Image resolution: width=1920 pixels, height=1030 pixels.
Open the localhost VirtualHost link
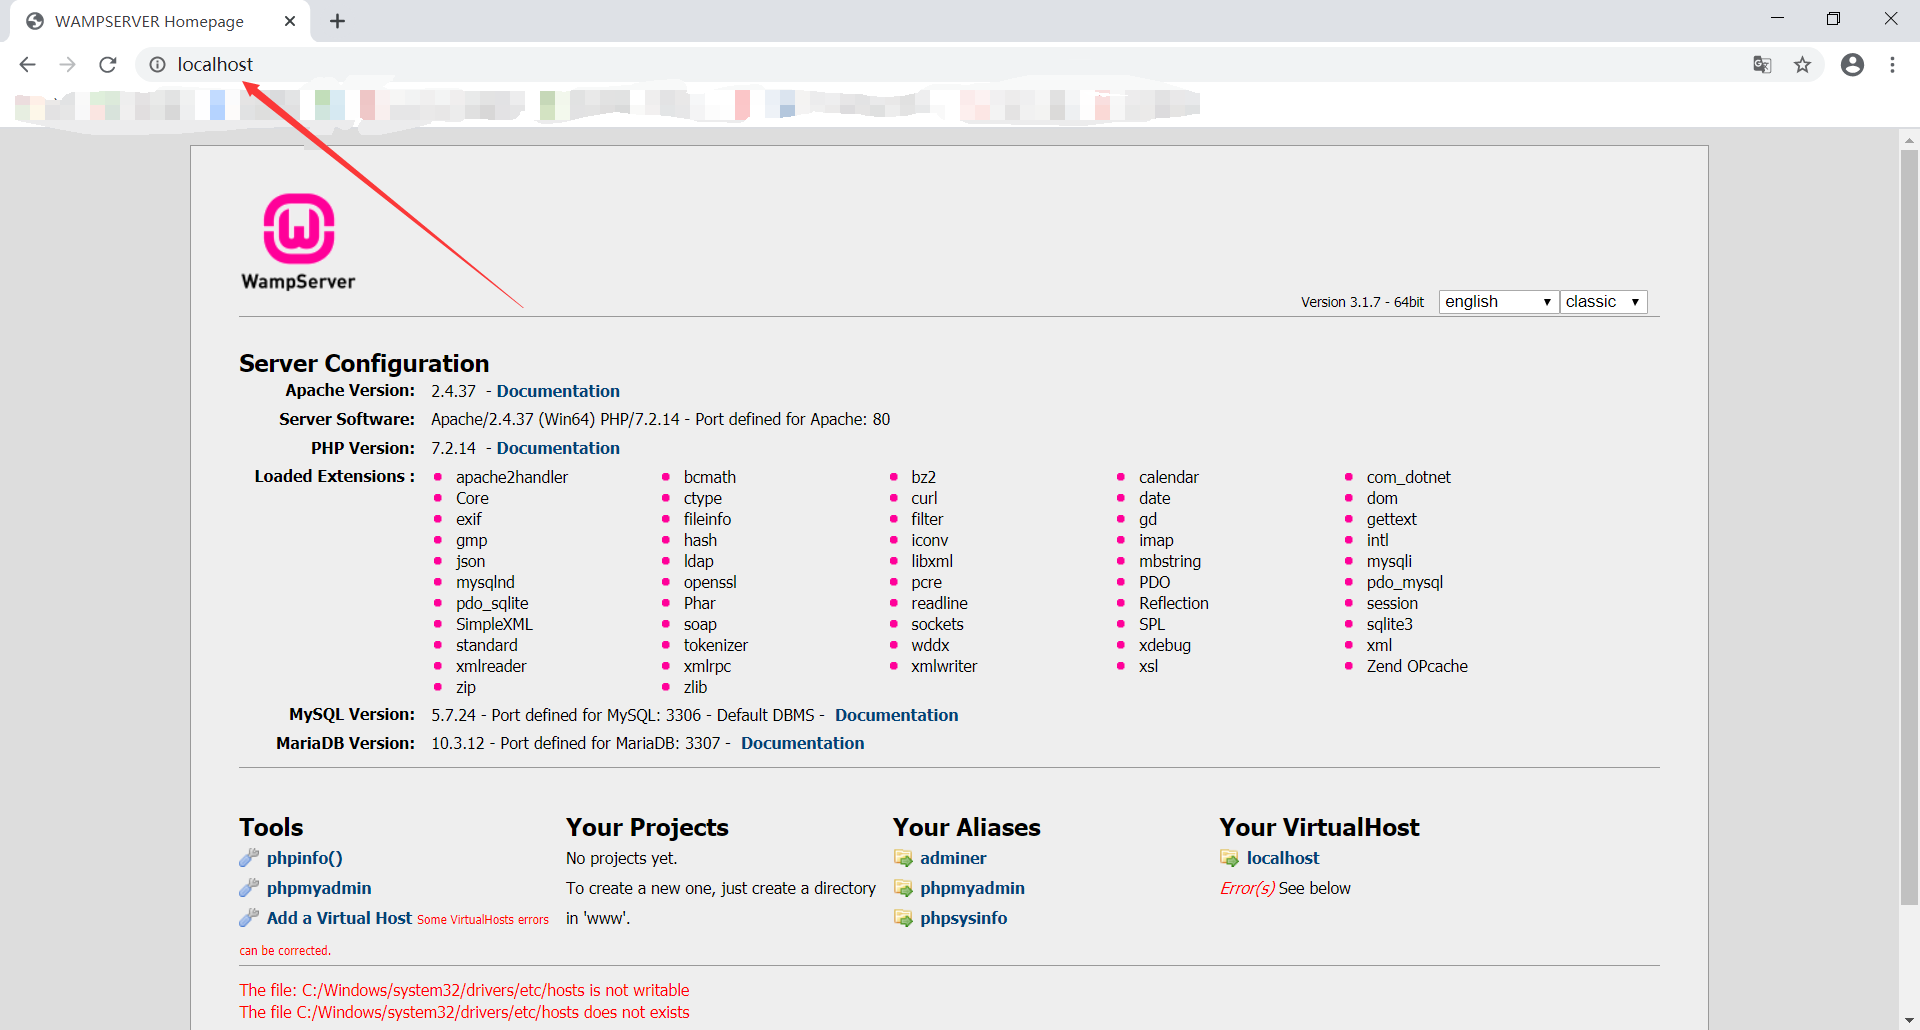(1283, 858)
